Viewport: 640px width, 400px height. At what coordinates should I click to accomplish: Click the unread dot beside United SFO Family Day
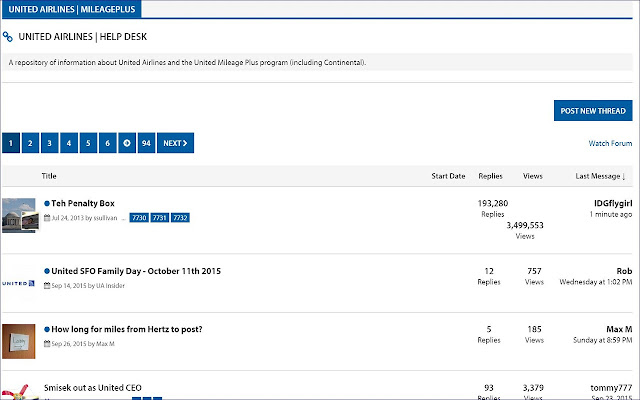[x=47, y=271]
